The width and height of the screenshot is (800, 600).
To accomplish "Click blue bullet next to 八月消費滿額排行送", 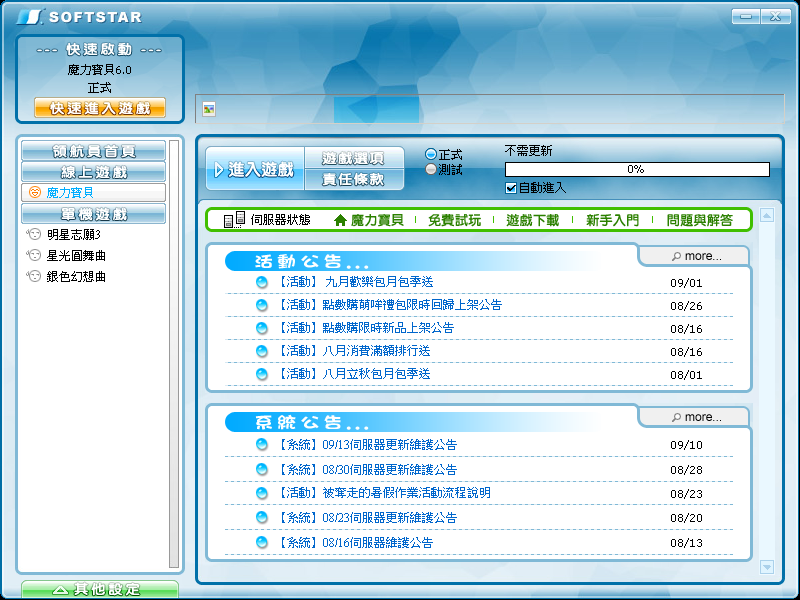I will (262, 351).
